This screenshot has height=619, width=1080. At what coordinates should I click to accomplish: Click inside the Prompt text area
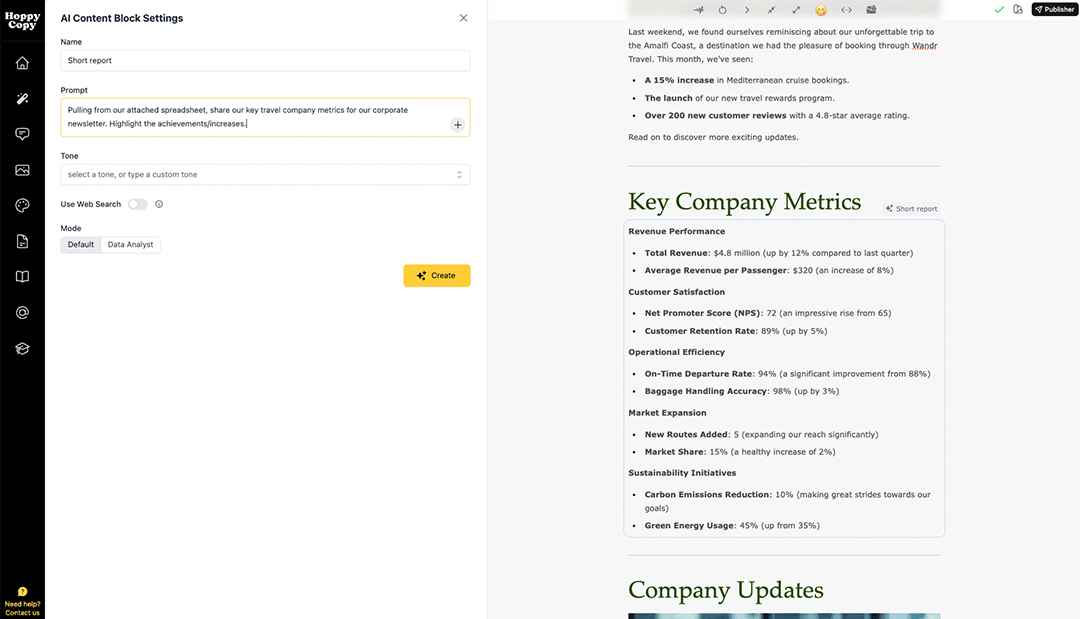point(265,117)
